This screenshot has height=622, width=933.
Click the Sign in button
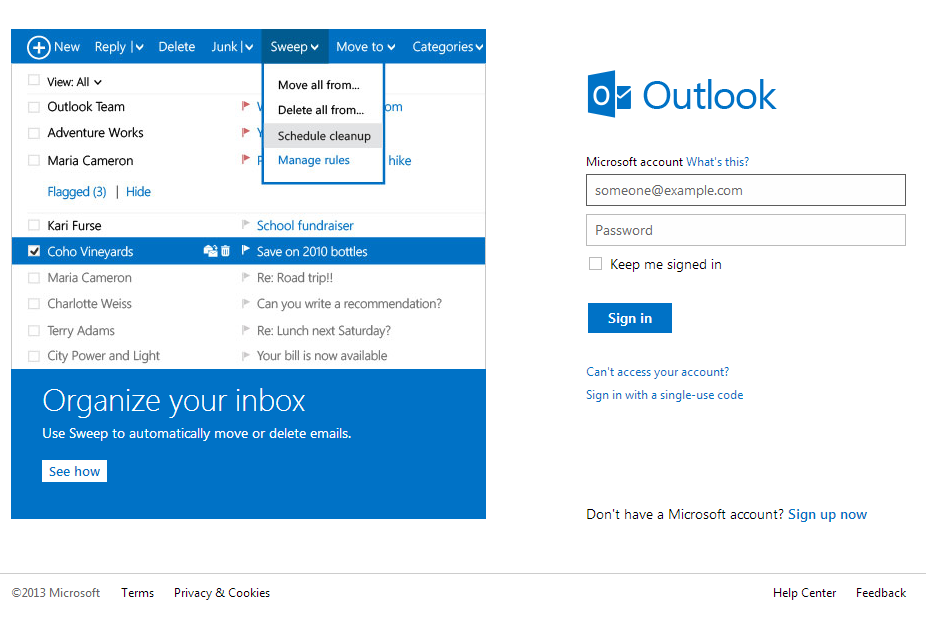click(629, 317)
